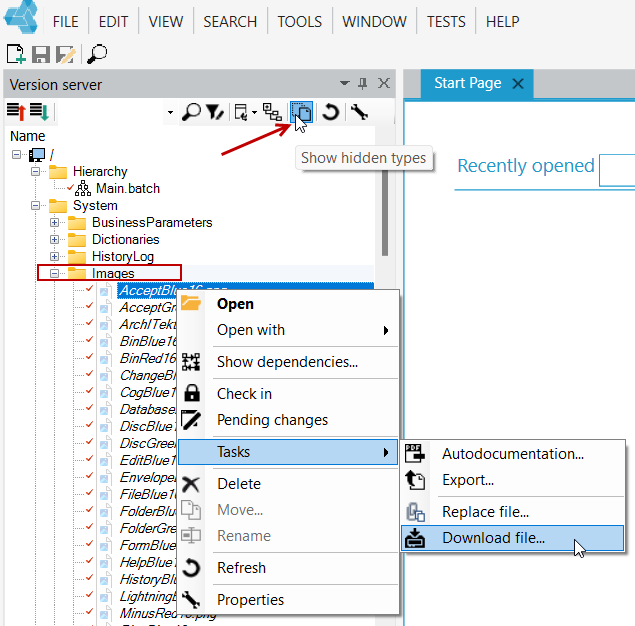Click the Name column header

(x=28, y=136)
